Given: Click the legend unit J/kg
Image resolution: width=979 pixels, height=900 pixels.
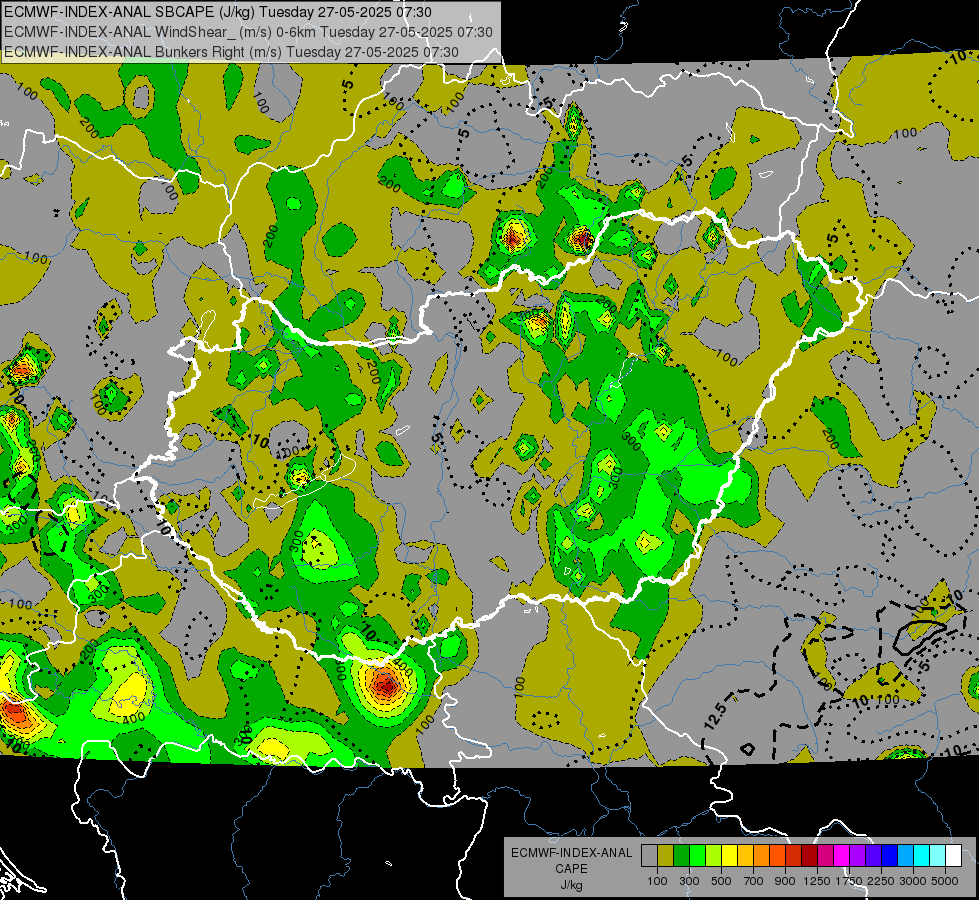Looking at the screenshot, I should 572,885.
